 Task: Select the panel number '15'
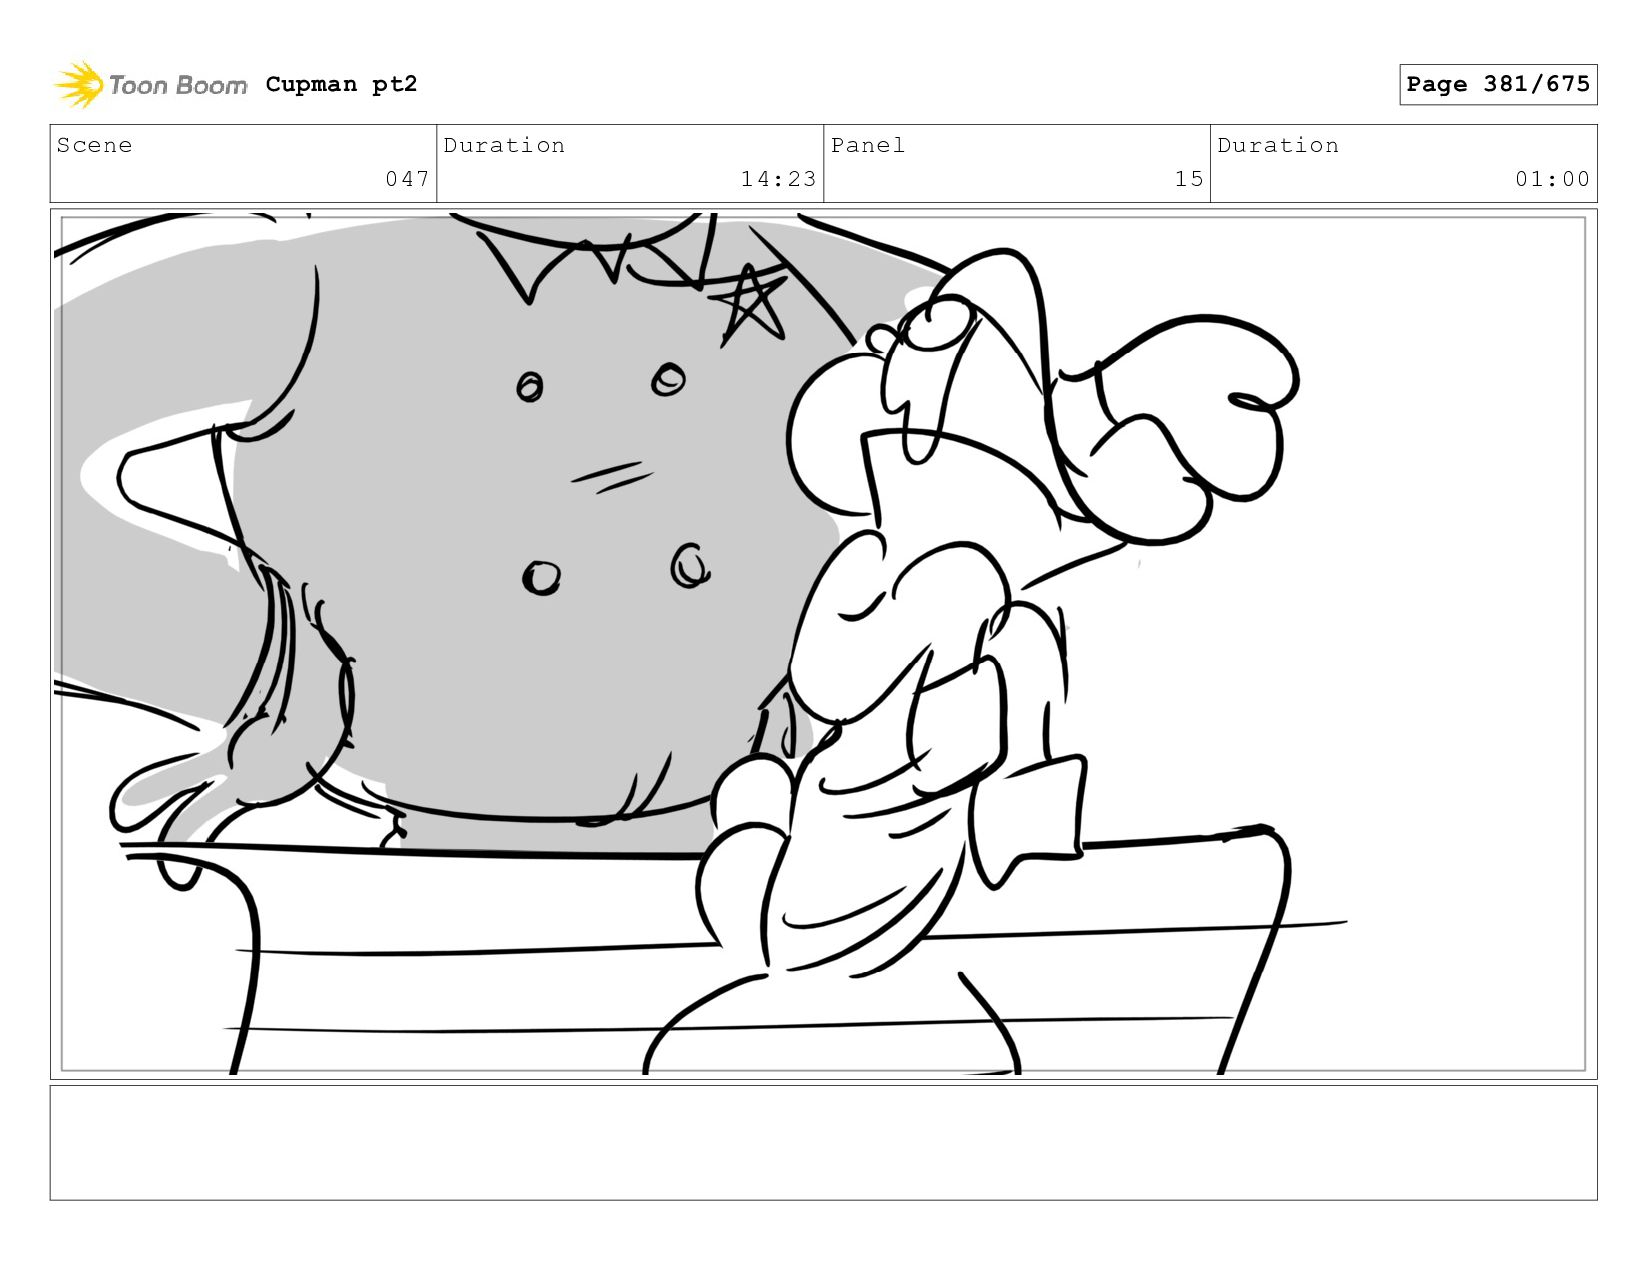[x=1189, y=179]
